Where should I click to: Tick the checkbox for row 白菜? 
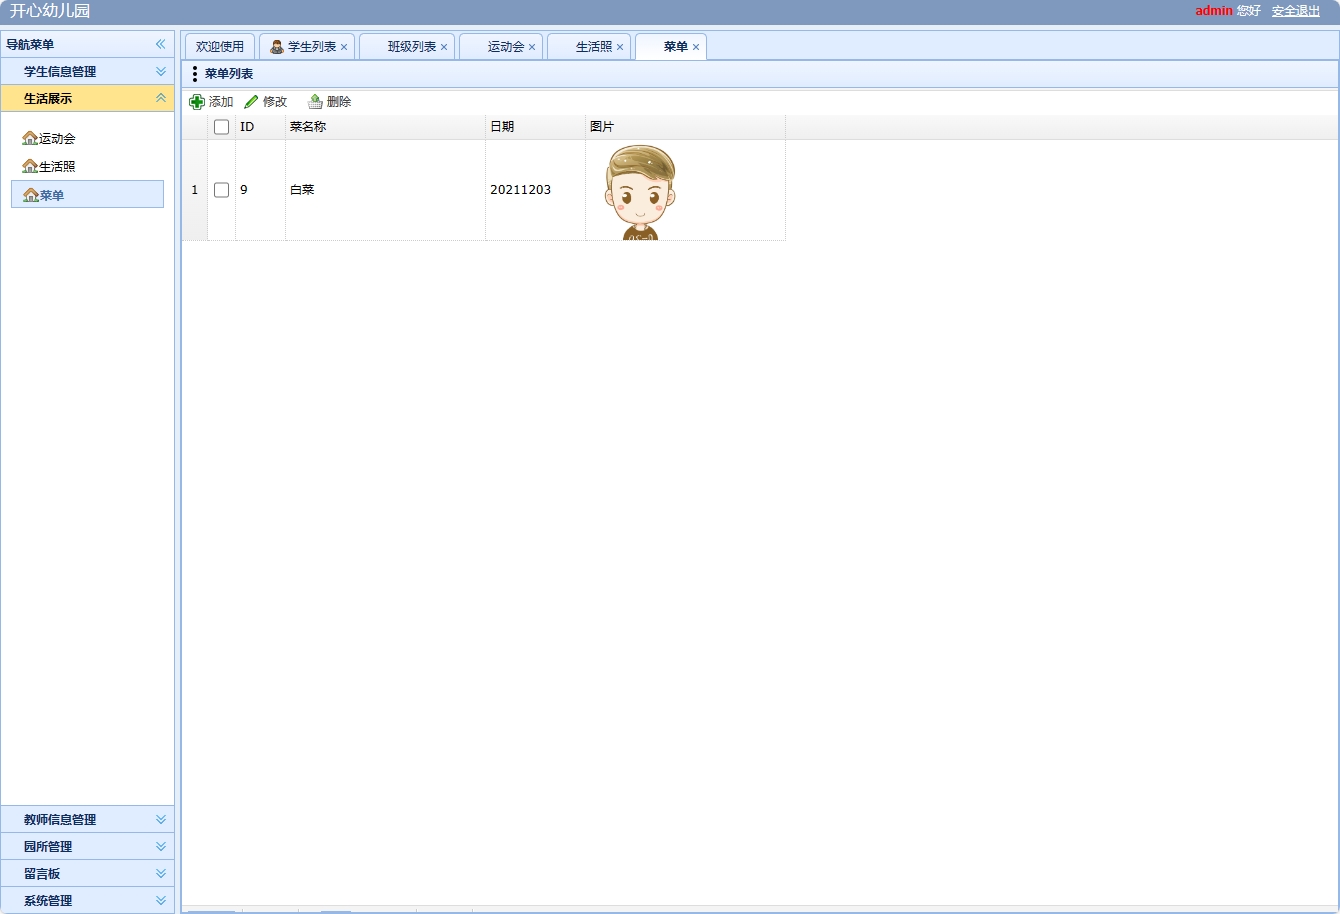coord(222,190)
